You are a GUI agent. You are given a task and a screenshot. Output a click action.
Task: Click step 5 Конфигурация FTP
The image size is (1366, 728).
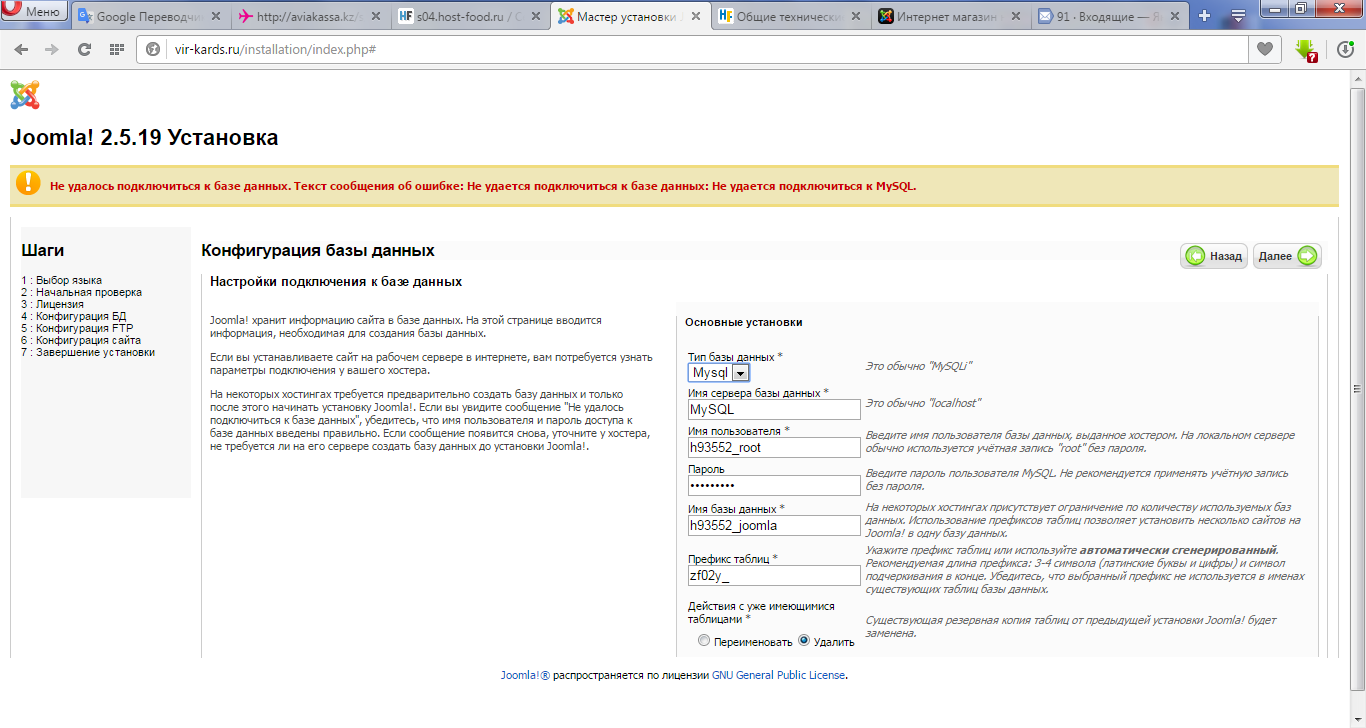(77, 328)
